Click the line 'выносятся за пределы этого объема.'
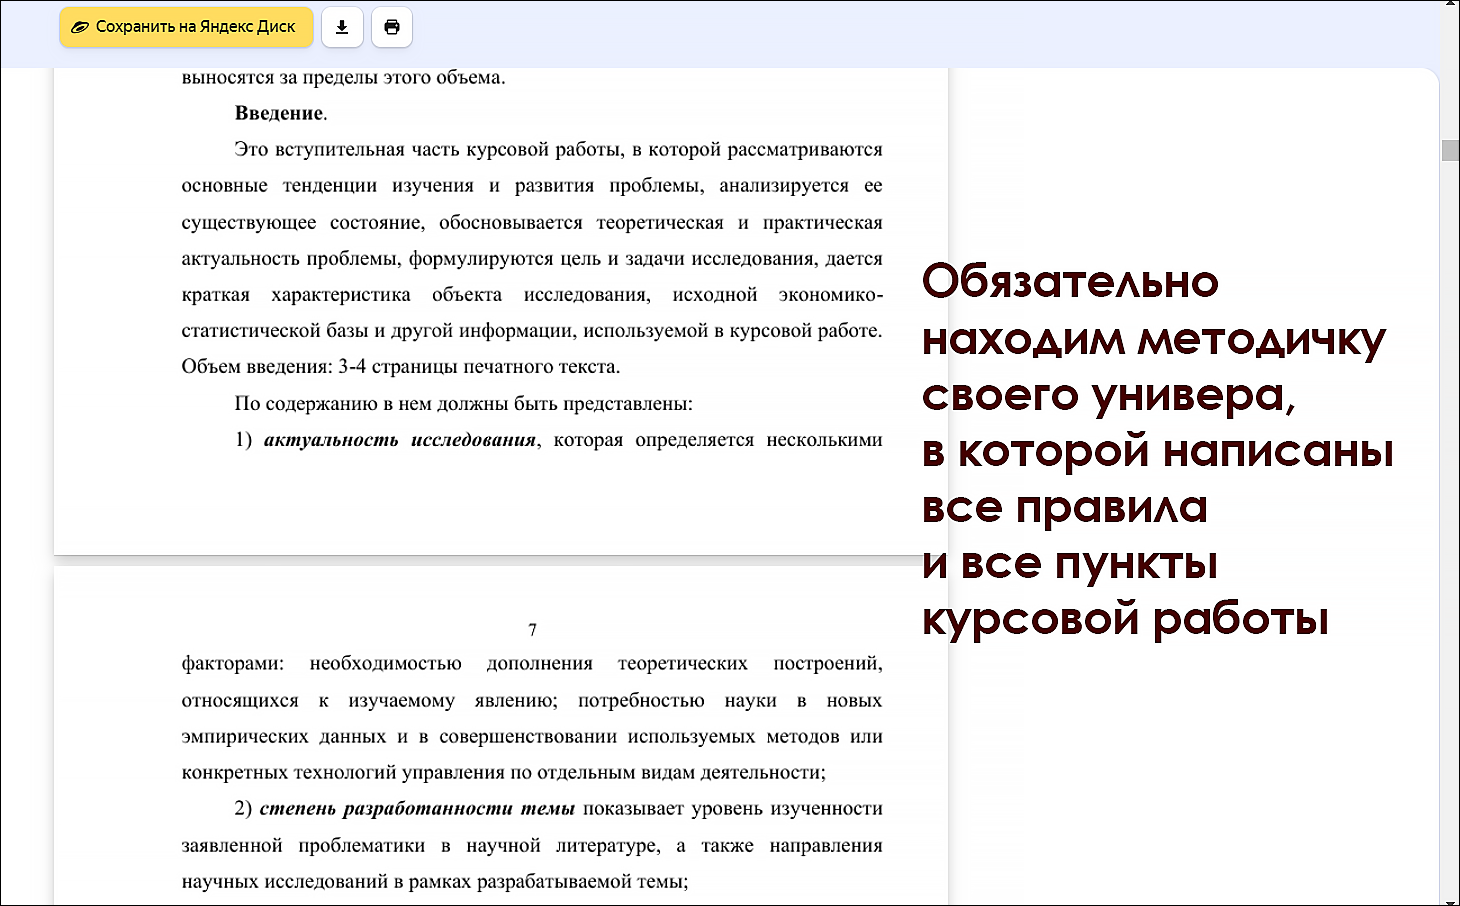Viewport: 1460px width, 906px height. 343,77
